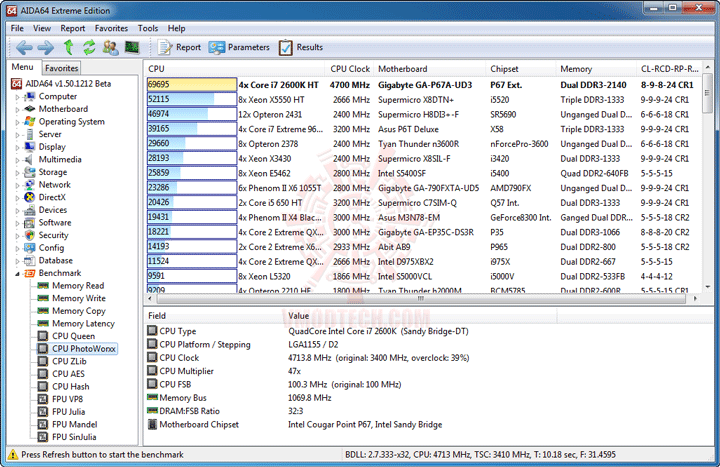
Task: Select the CPU Queen benchmark
Action: (x=73, y=336)
